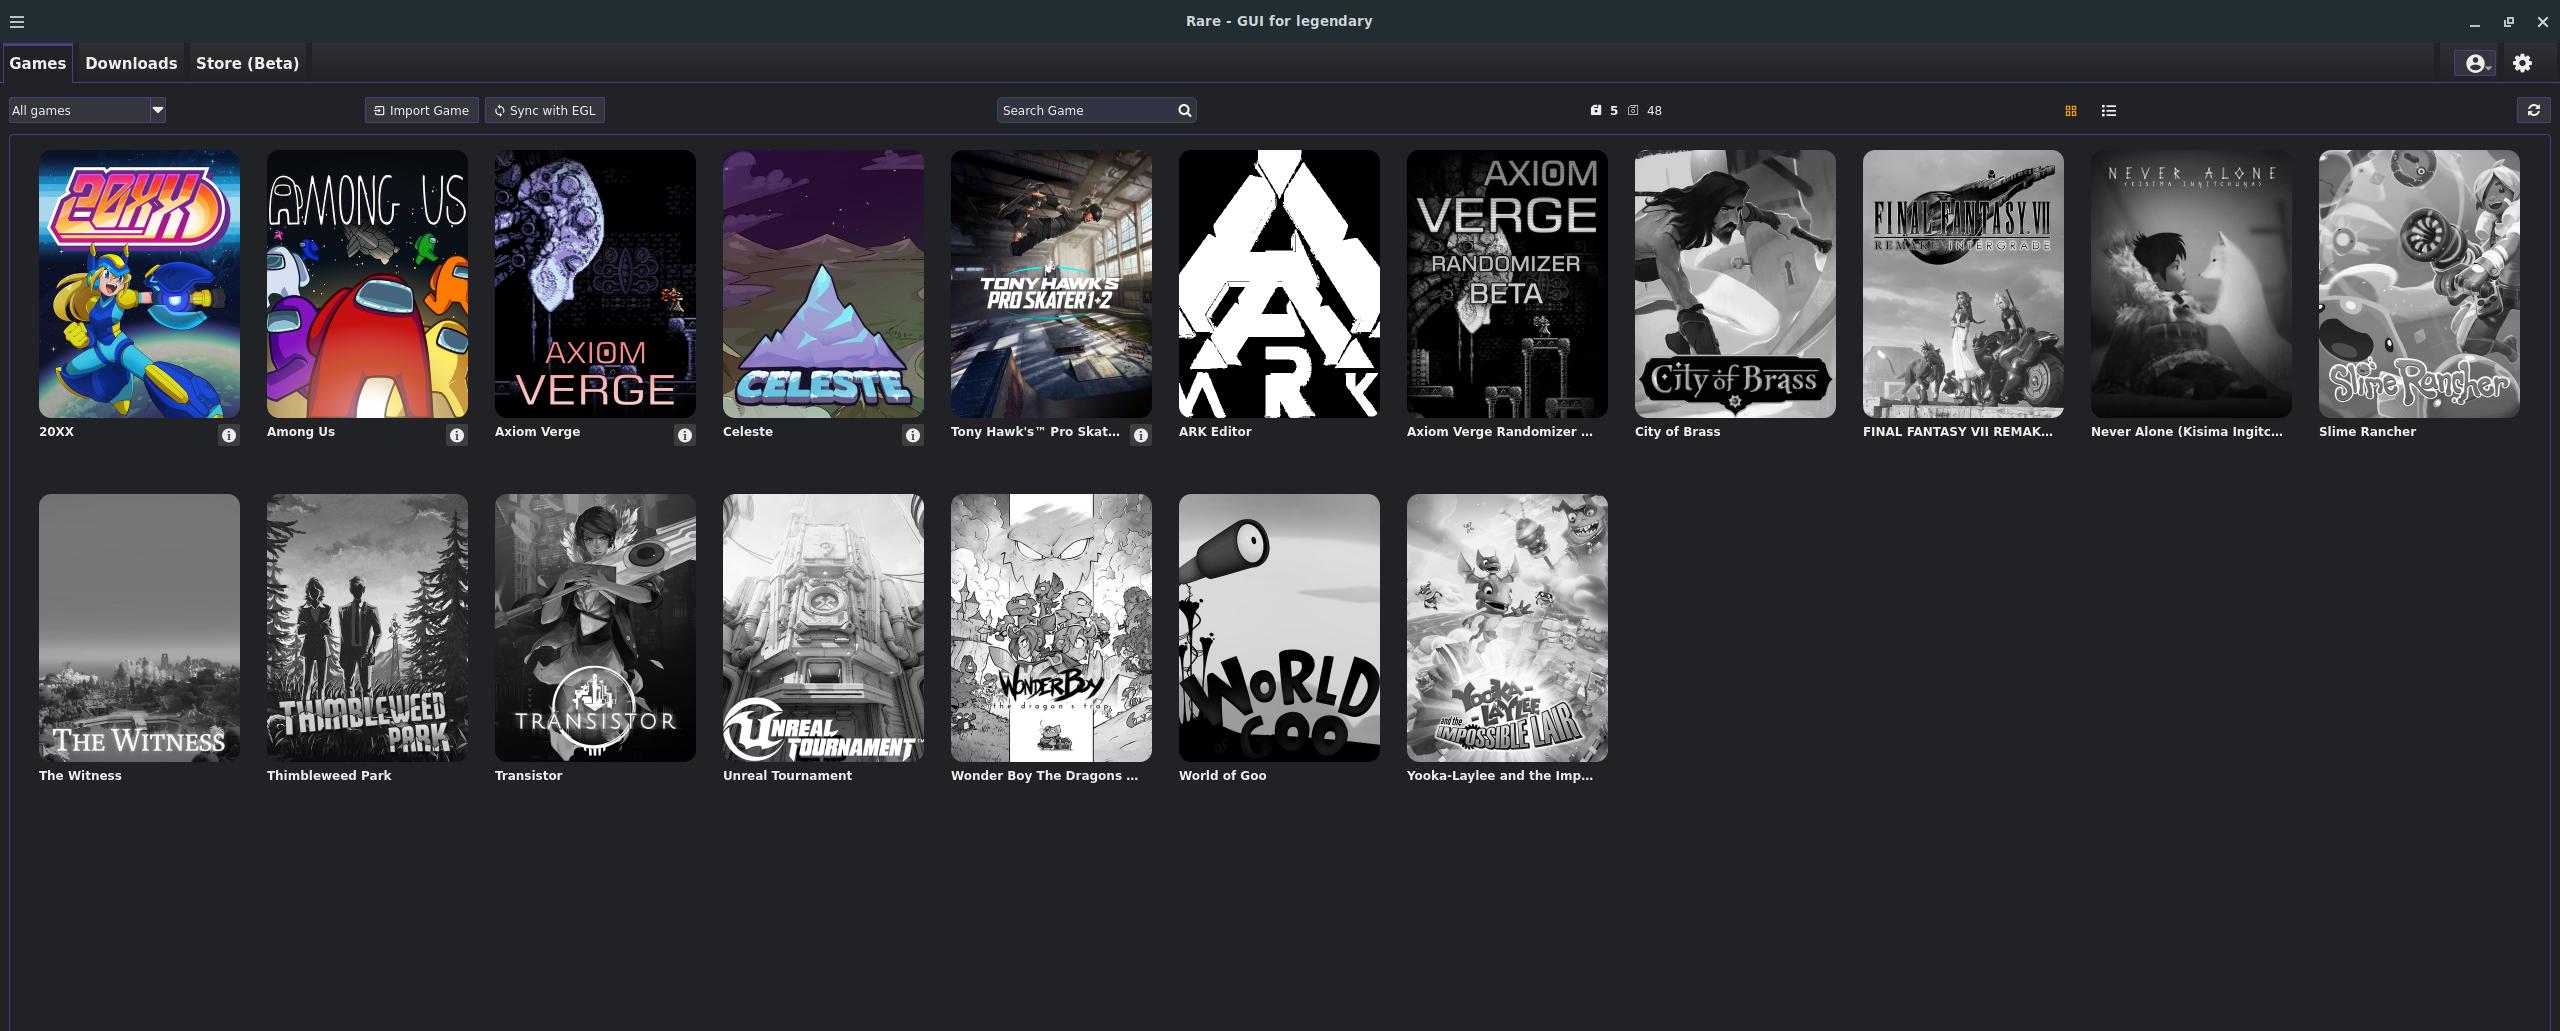
Task: Select the ARK Editor cover
Action: [x=1279, y=284]
